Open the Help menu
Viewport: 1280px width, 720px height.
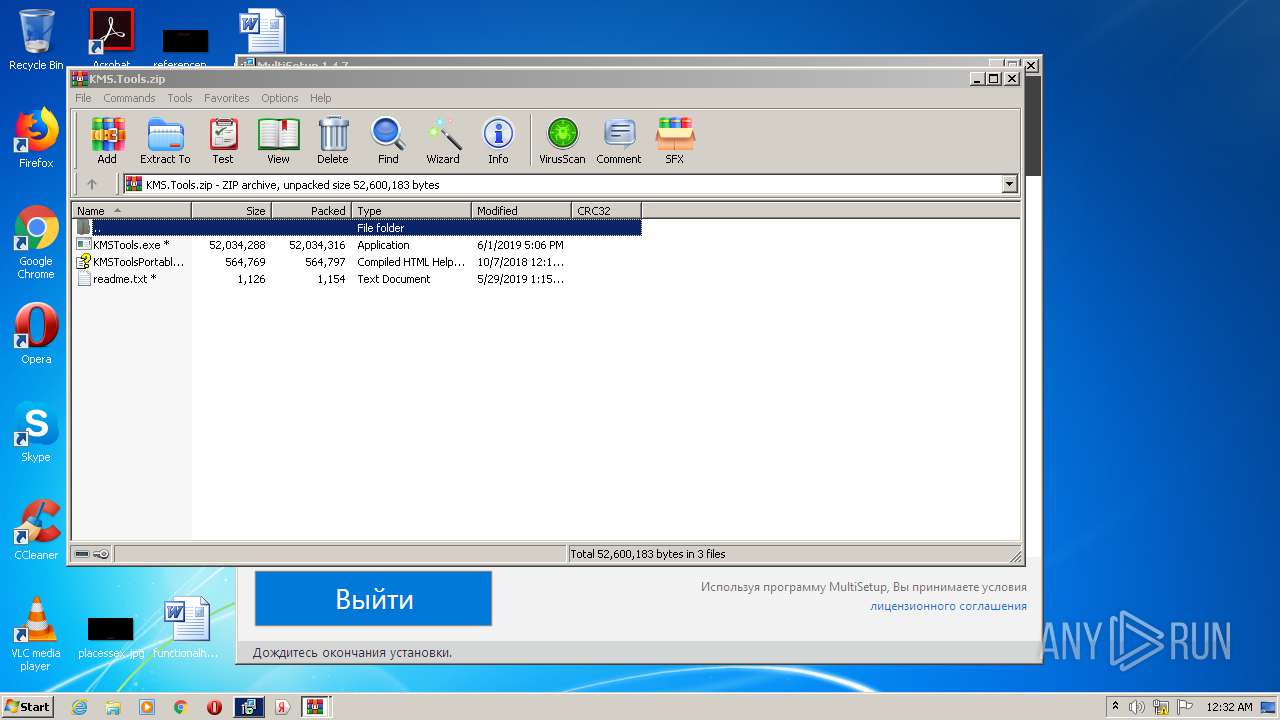pyautogui.click(x=320, y=98)
